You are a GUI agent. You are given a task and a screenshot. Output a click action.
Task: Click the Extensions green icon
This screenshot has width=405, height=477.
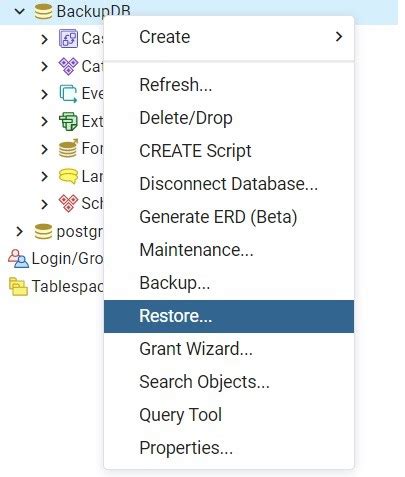tap(68, 121)
